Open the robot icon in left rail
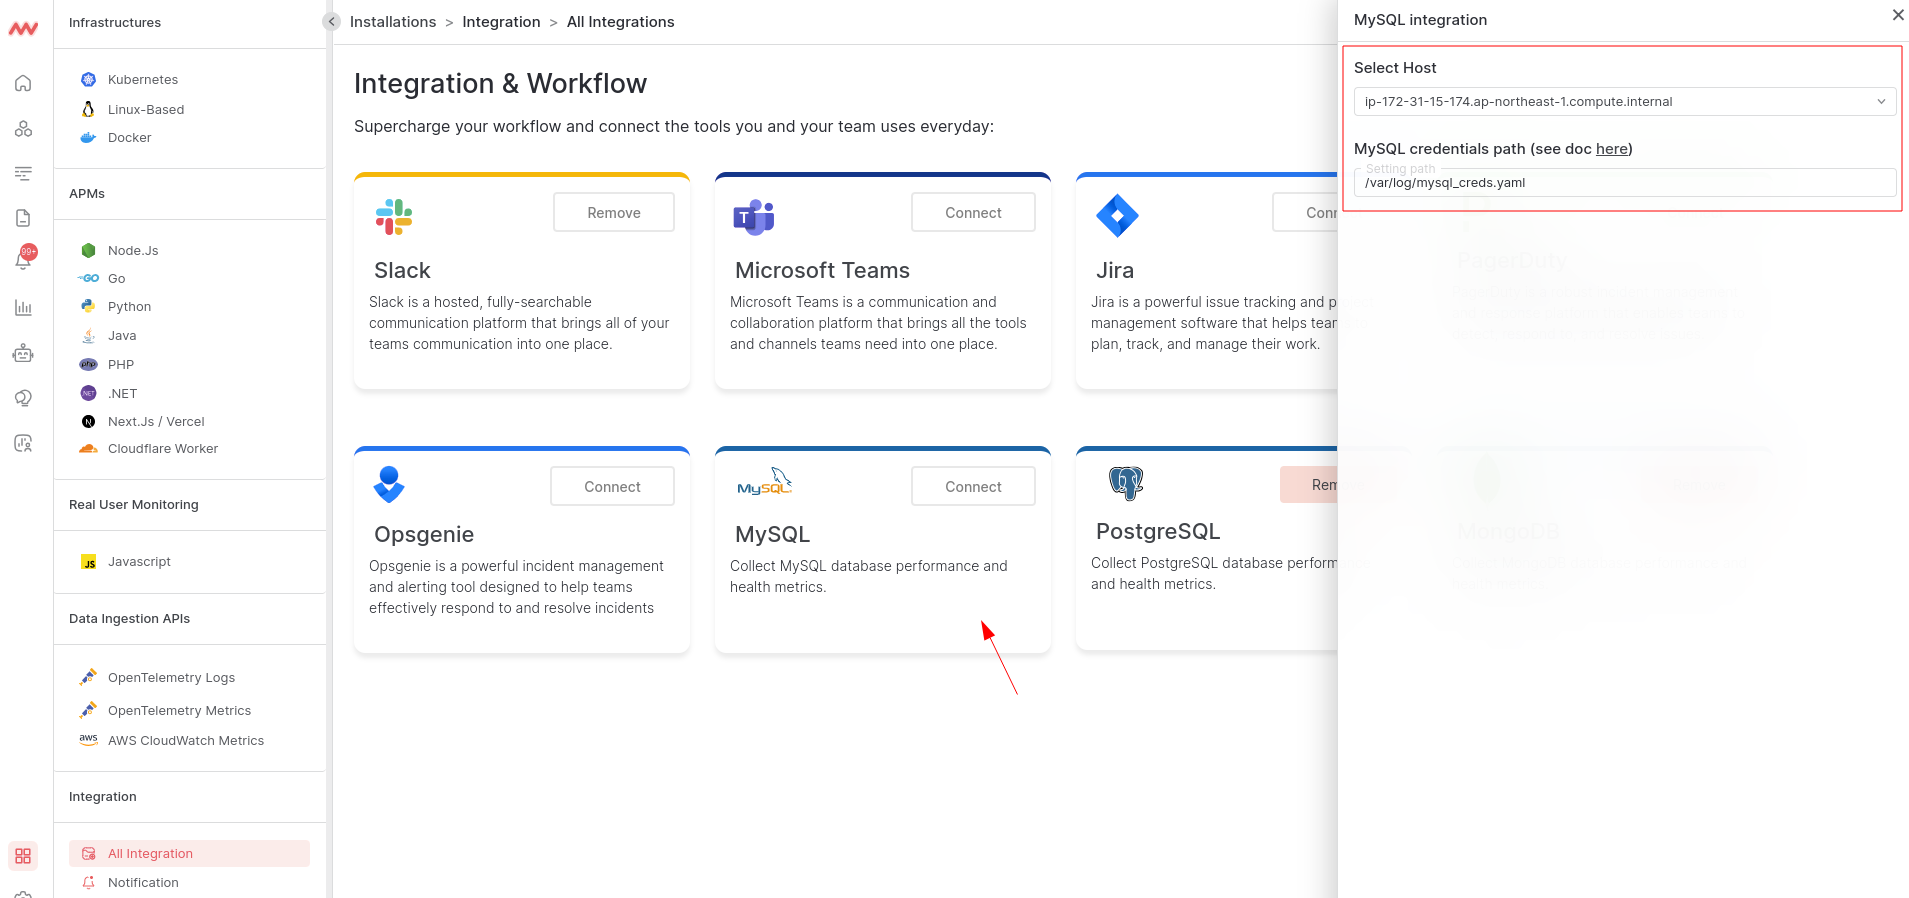 pyautogui.click(x=23, y=353)
